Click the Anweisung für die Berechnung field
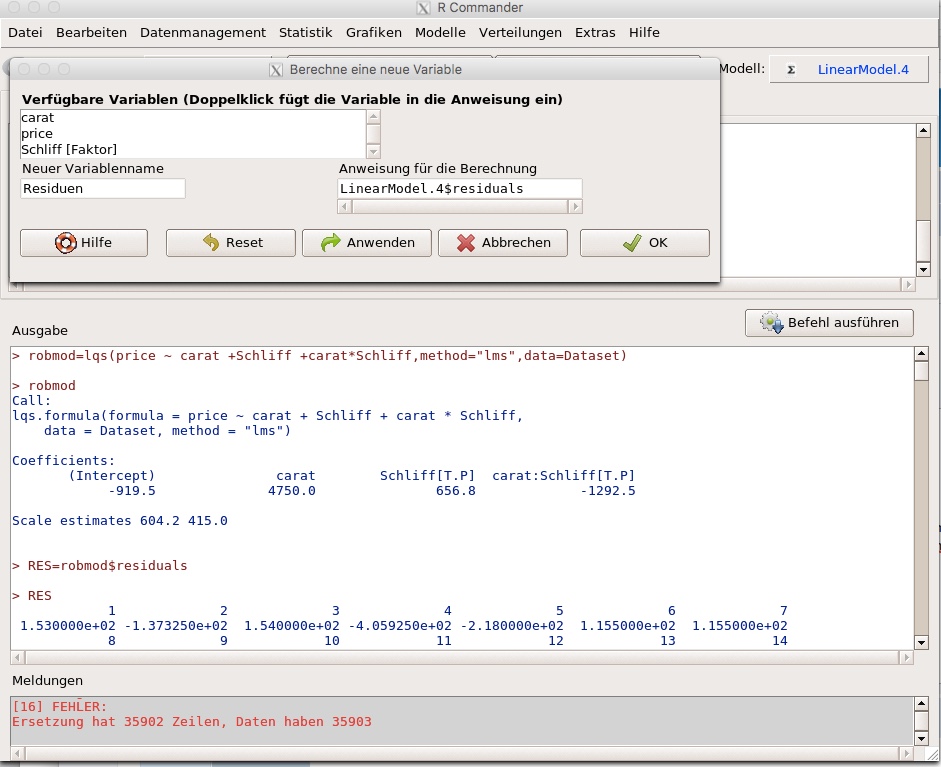 click(x=460, y=188)
